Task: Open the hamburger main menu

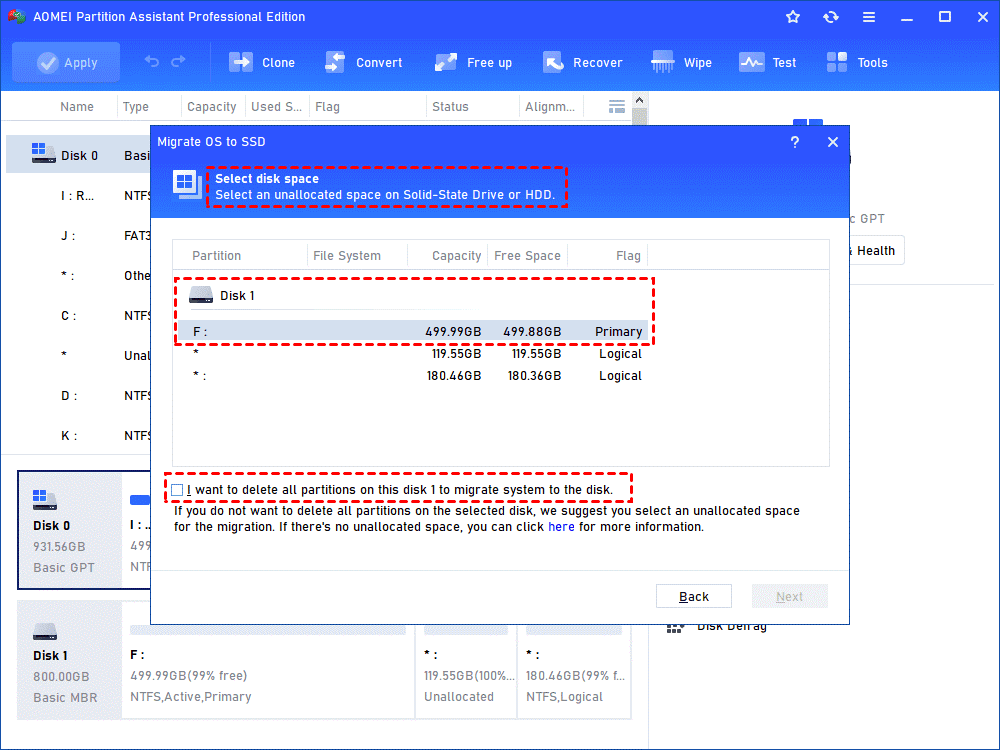Action: pyautogui.click(x=869, y=16)
